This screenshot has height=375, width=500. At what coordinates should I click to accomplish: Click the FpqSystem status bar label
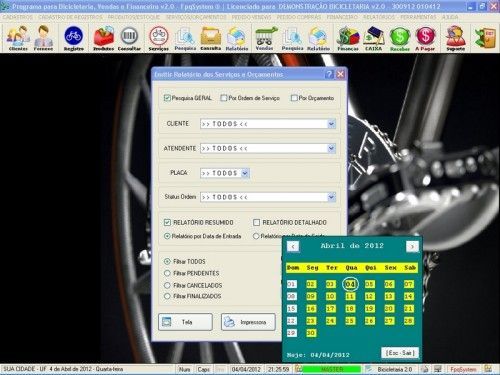point(464,369)
